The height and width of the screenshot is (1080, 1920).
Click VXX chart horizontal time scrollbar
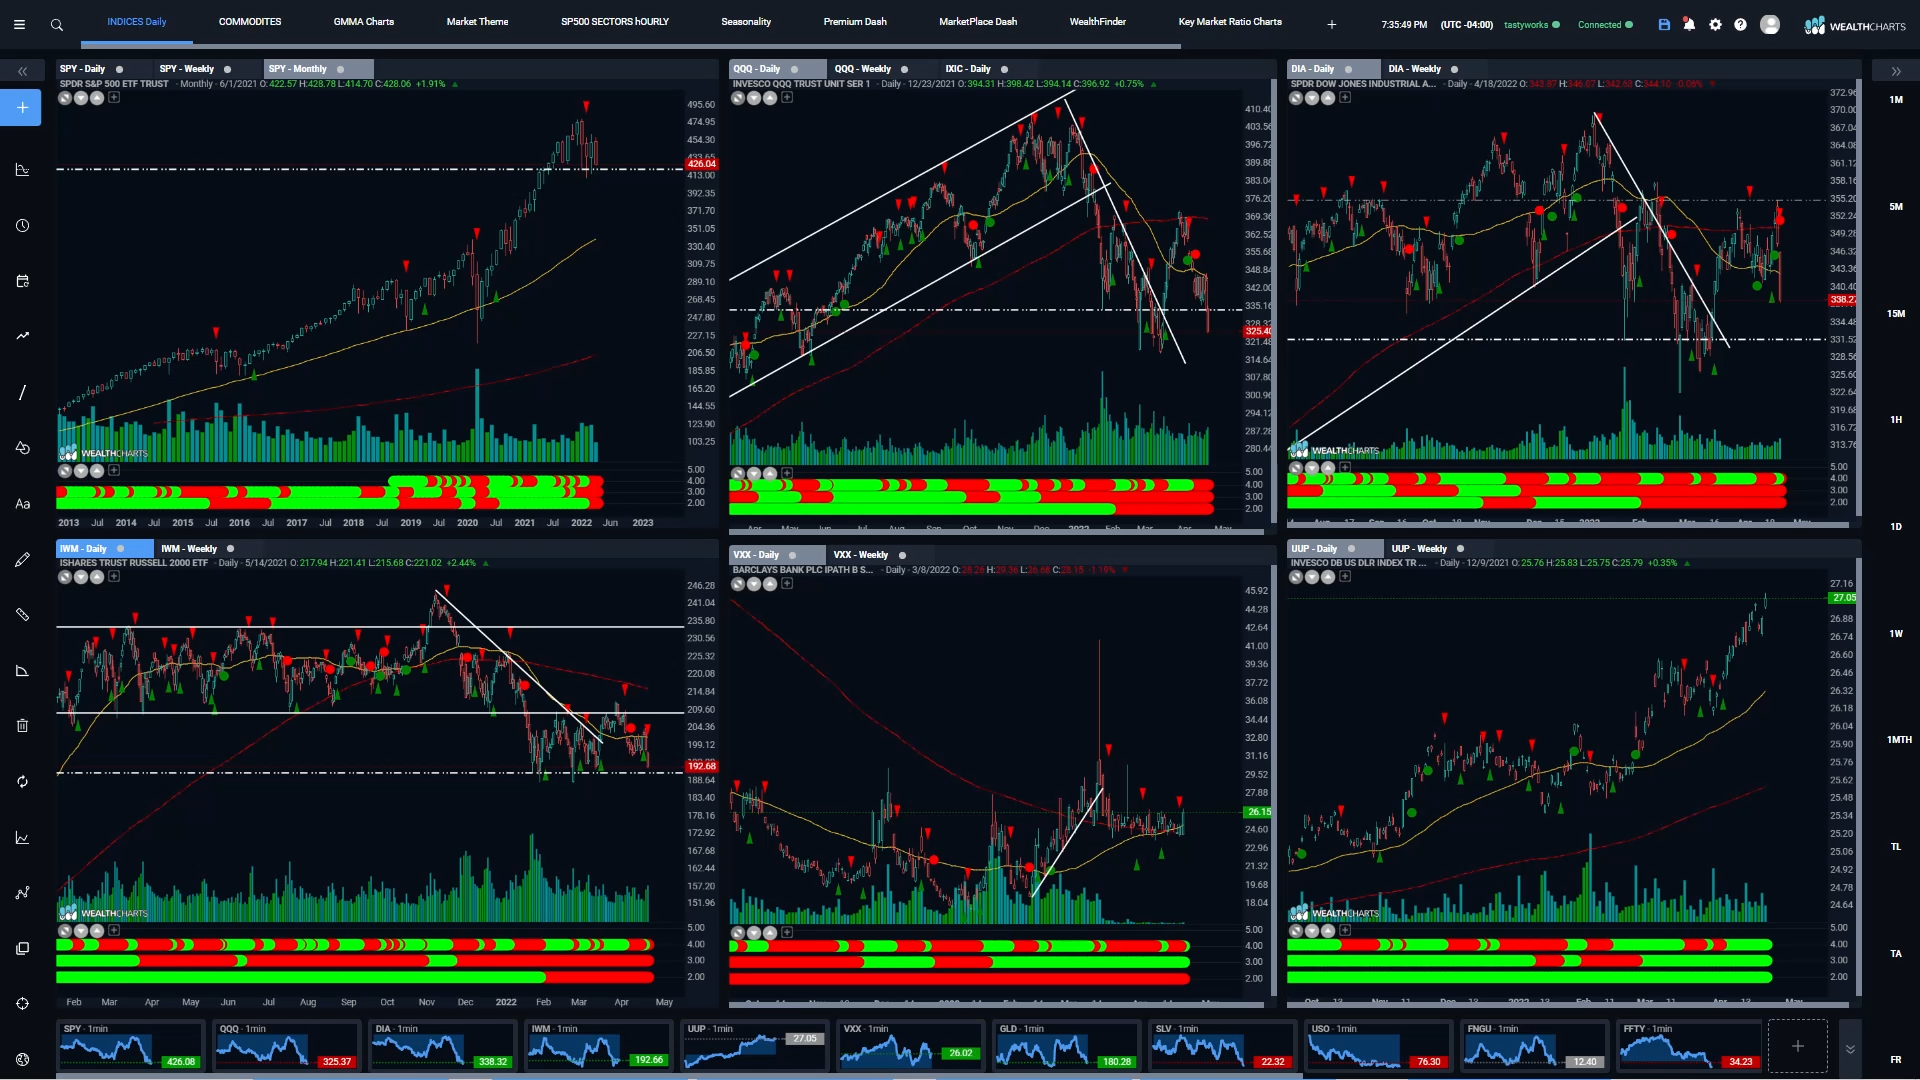997,1005
